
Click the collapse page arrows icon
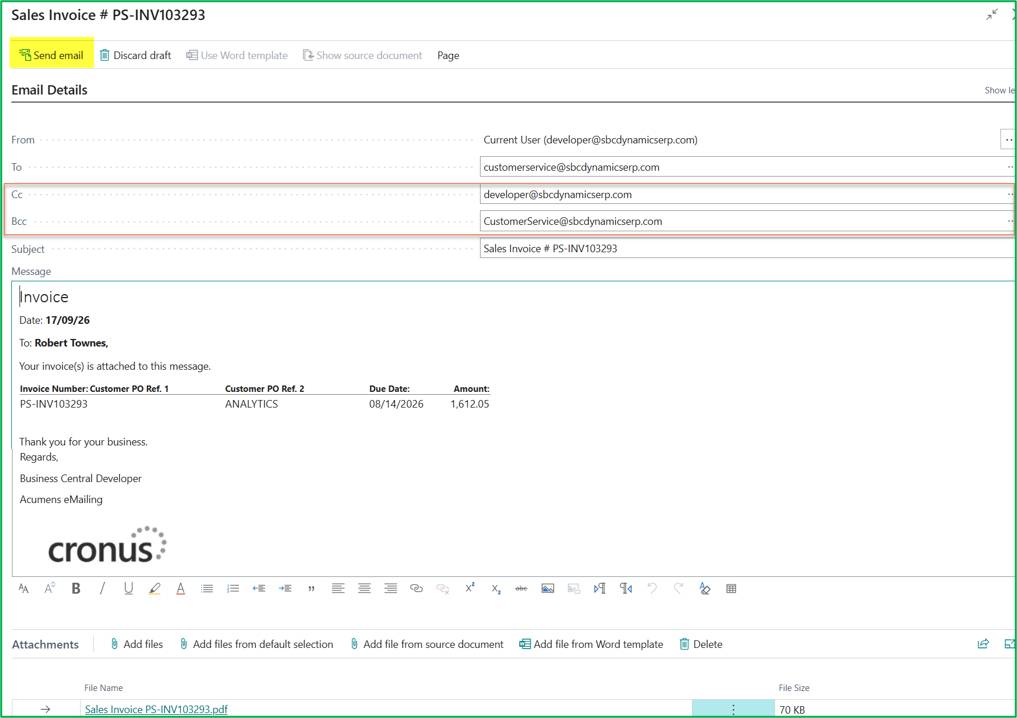coord(992,15)
